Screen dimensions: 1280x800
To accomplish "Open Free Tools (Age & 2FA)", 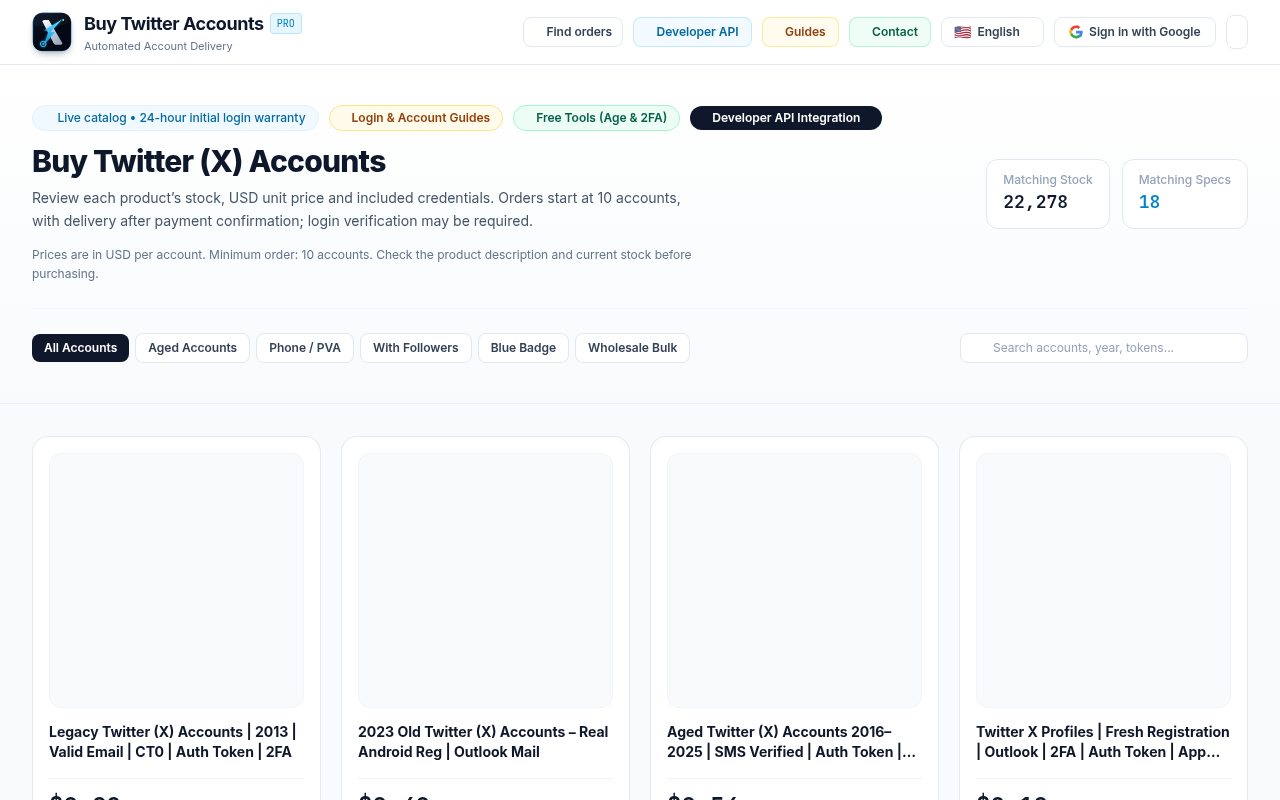I will (596, 118).
